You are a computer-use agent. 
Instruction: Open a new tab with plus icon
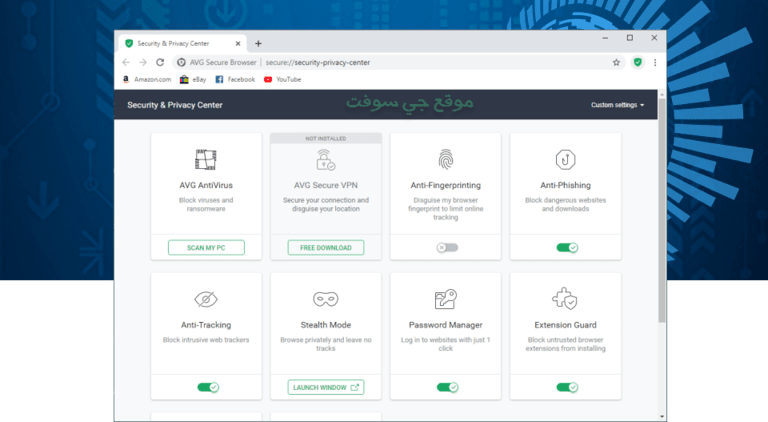coord(258,44)
